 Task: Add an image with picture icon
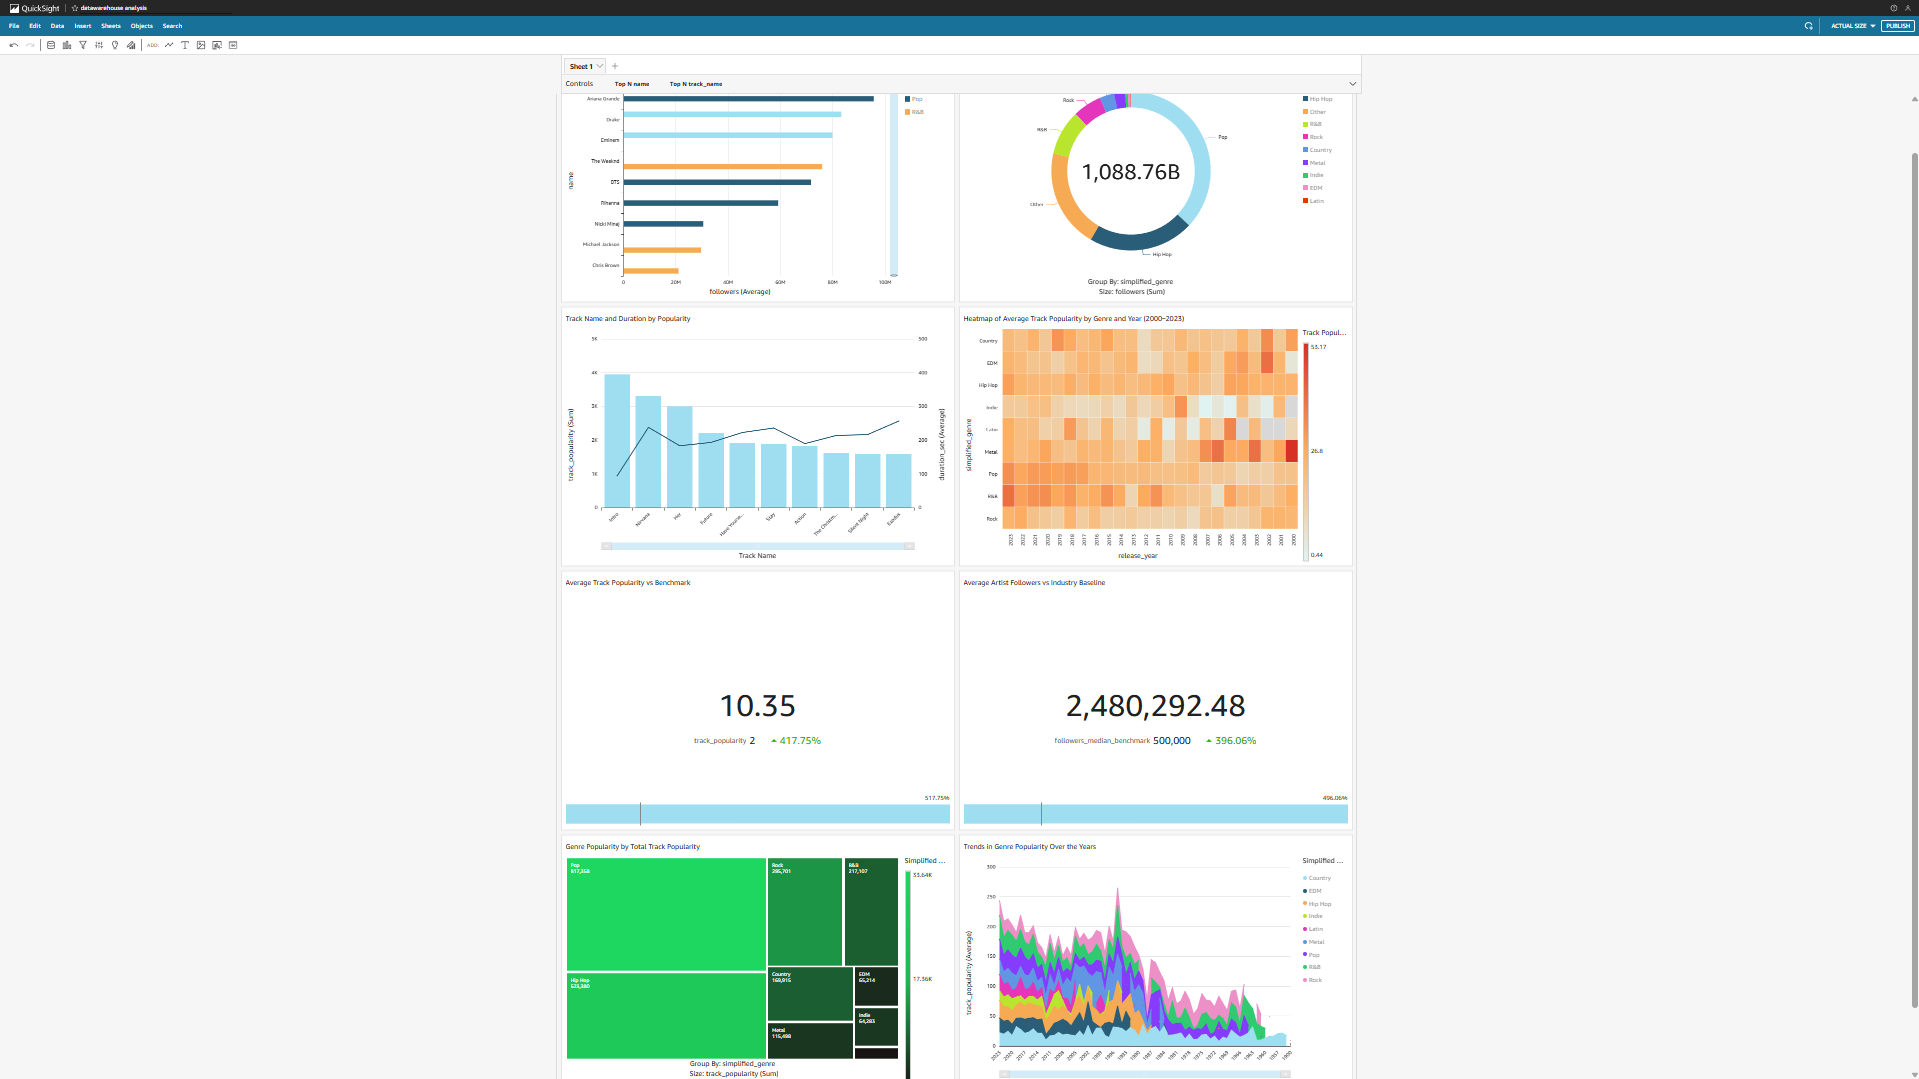coord(201,45)
